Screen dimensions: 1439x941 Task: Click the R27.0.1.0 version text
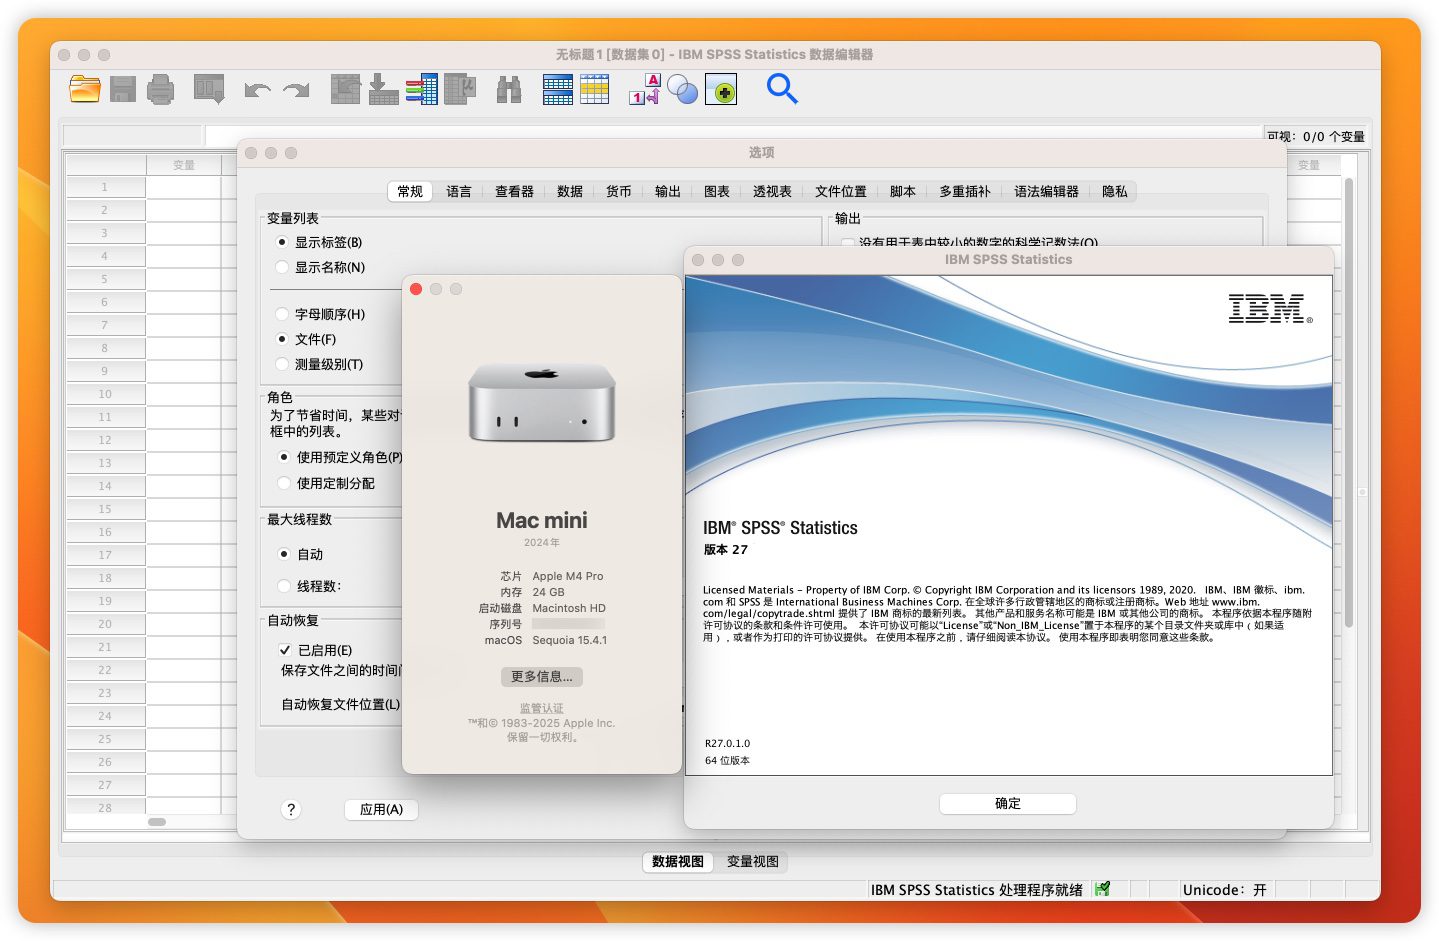tap(727, 744)
